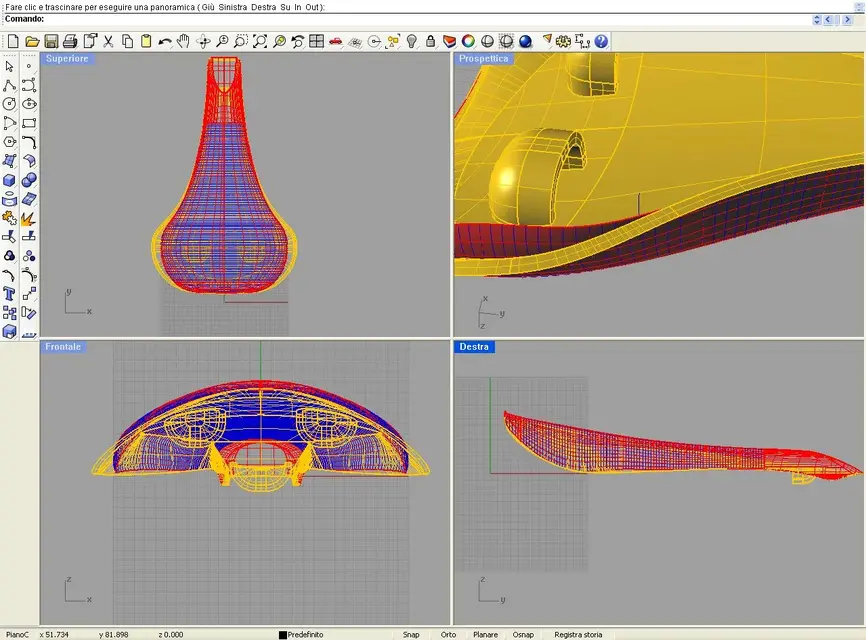Click the Giù option in the command prompt
Image resolution: width=866 pixels, height=640 pixels.
coord(209,7)
